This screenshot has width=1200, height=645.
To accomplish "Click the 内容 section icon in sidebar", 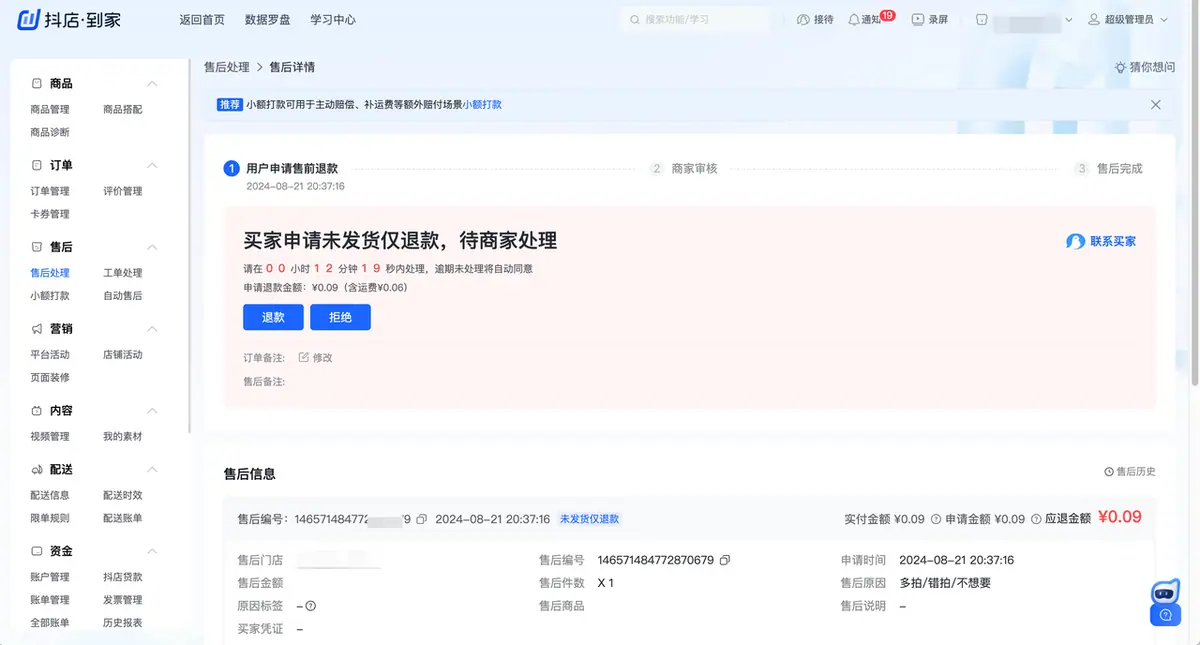I will pos(37,411).
